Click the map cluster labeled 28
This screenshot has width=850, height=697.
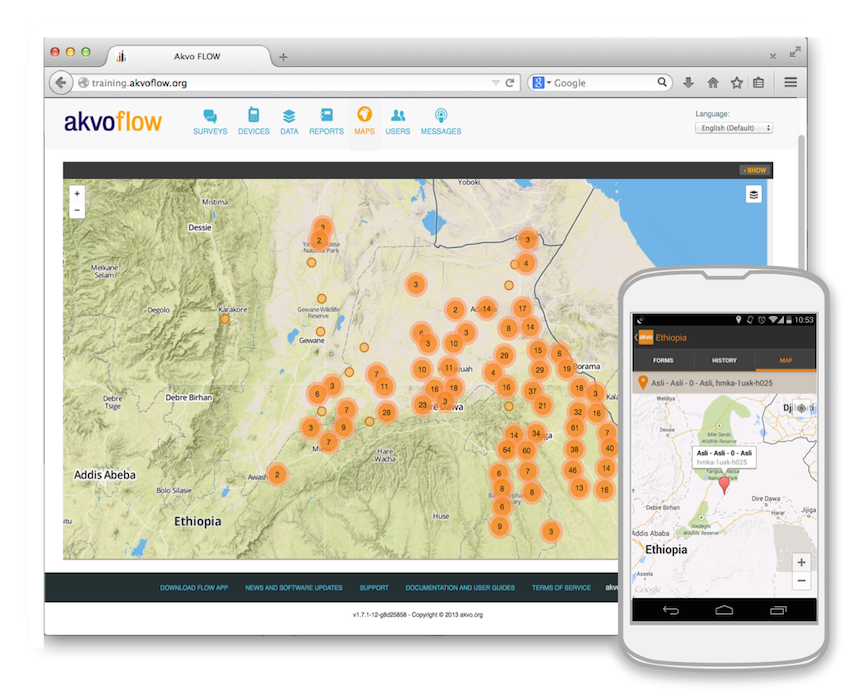pyautogui.click(x=387, y=412)
